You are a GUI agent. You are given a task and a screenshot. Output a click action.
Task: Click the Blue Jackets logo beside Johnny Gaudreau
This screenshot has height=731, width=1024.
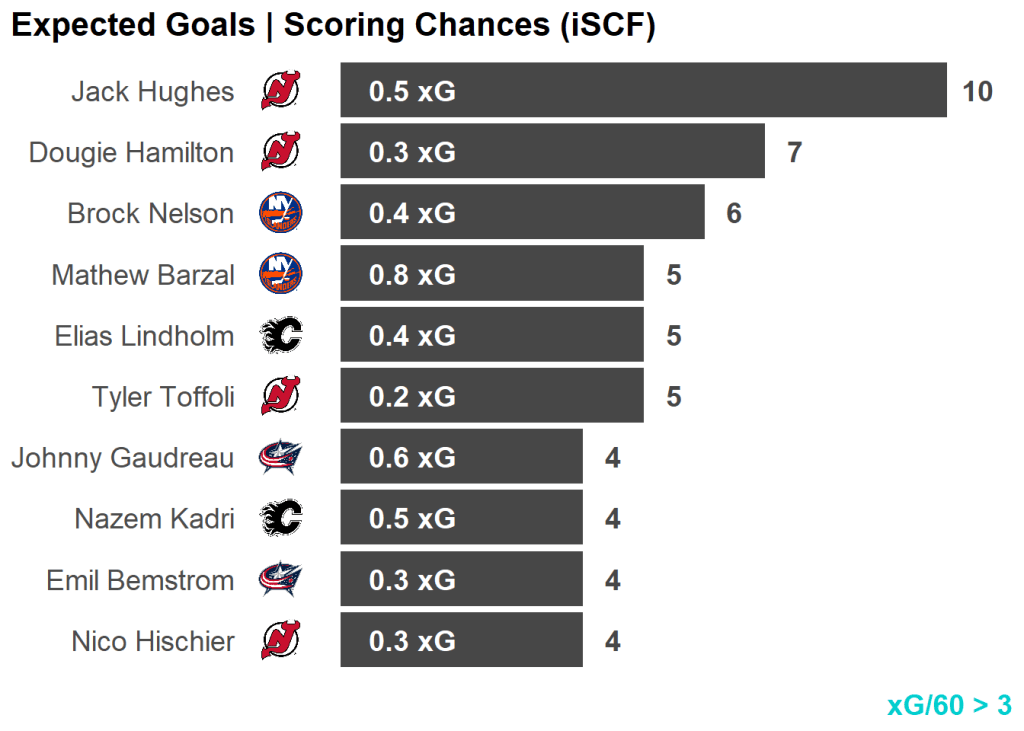pyautogui.click(x=281, y=457)
